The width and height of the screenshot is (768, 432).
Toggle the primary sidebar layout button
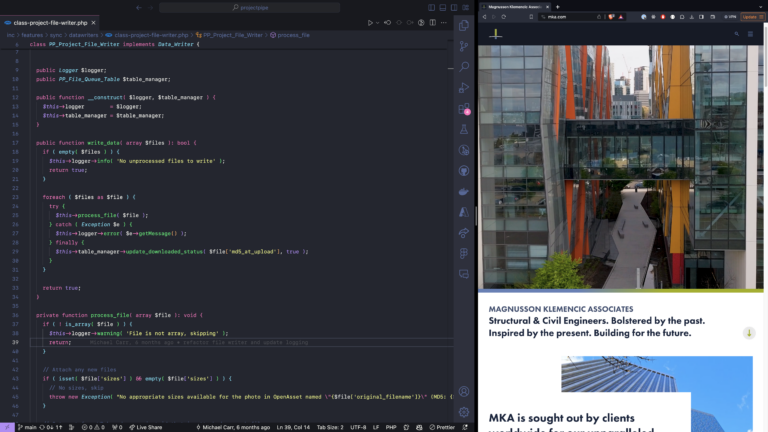(432, 7)
